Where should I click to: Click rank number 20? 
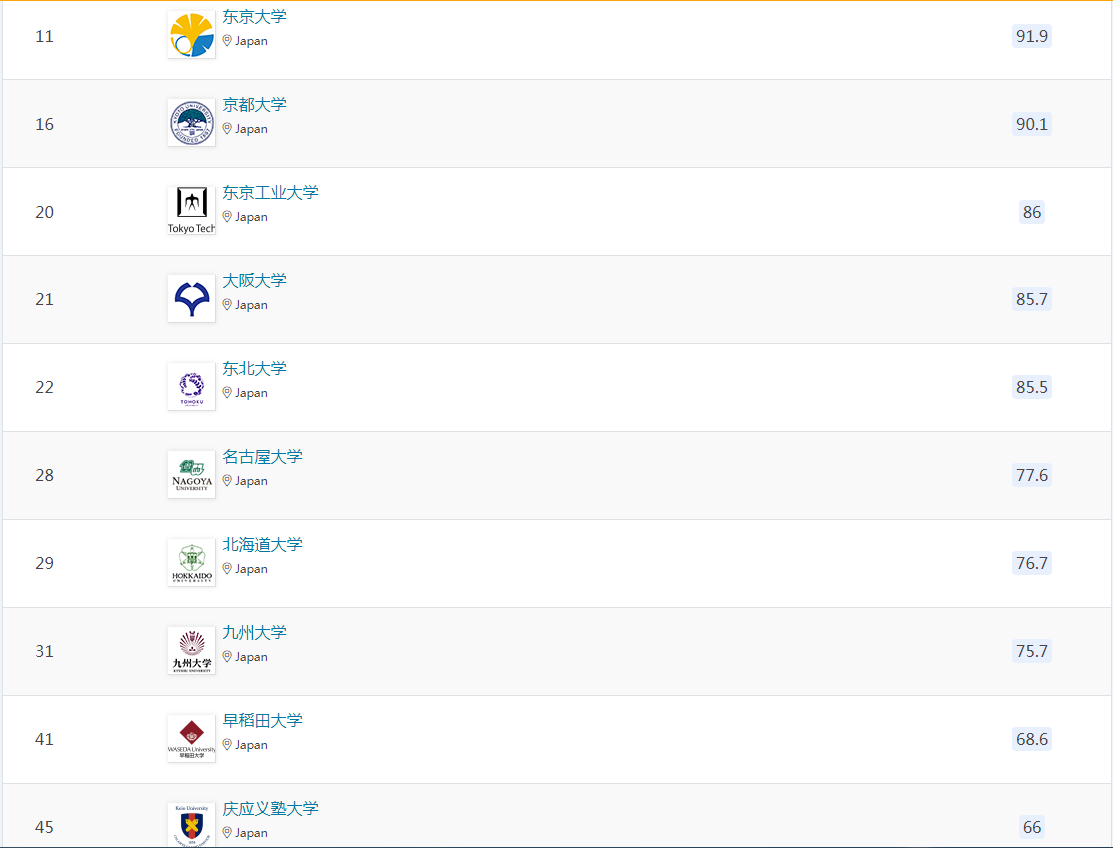point(45,212)
